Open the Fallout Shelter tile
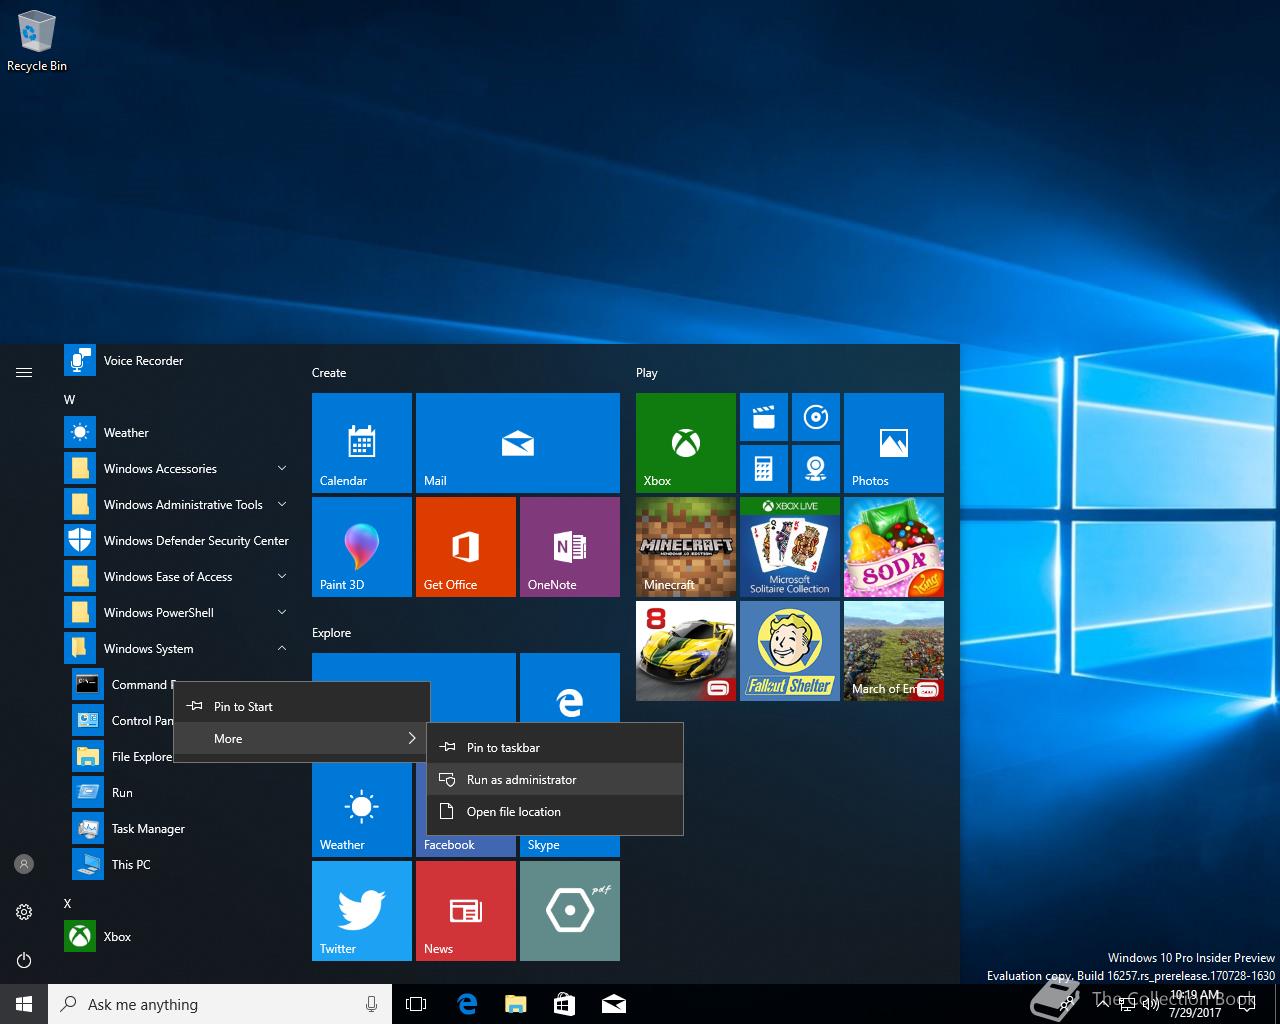Viewport: 1280px width, 1024px height. [790, 651]
